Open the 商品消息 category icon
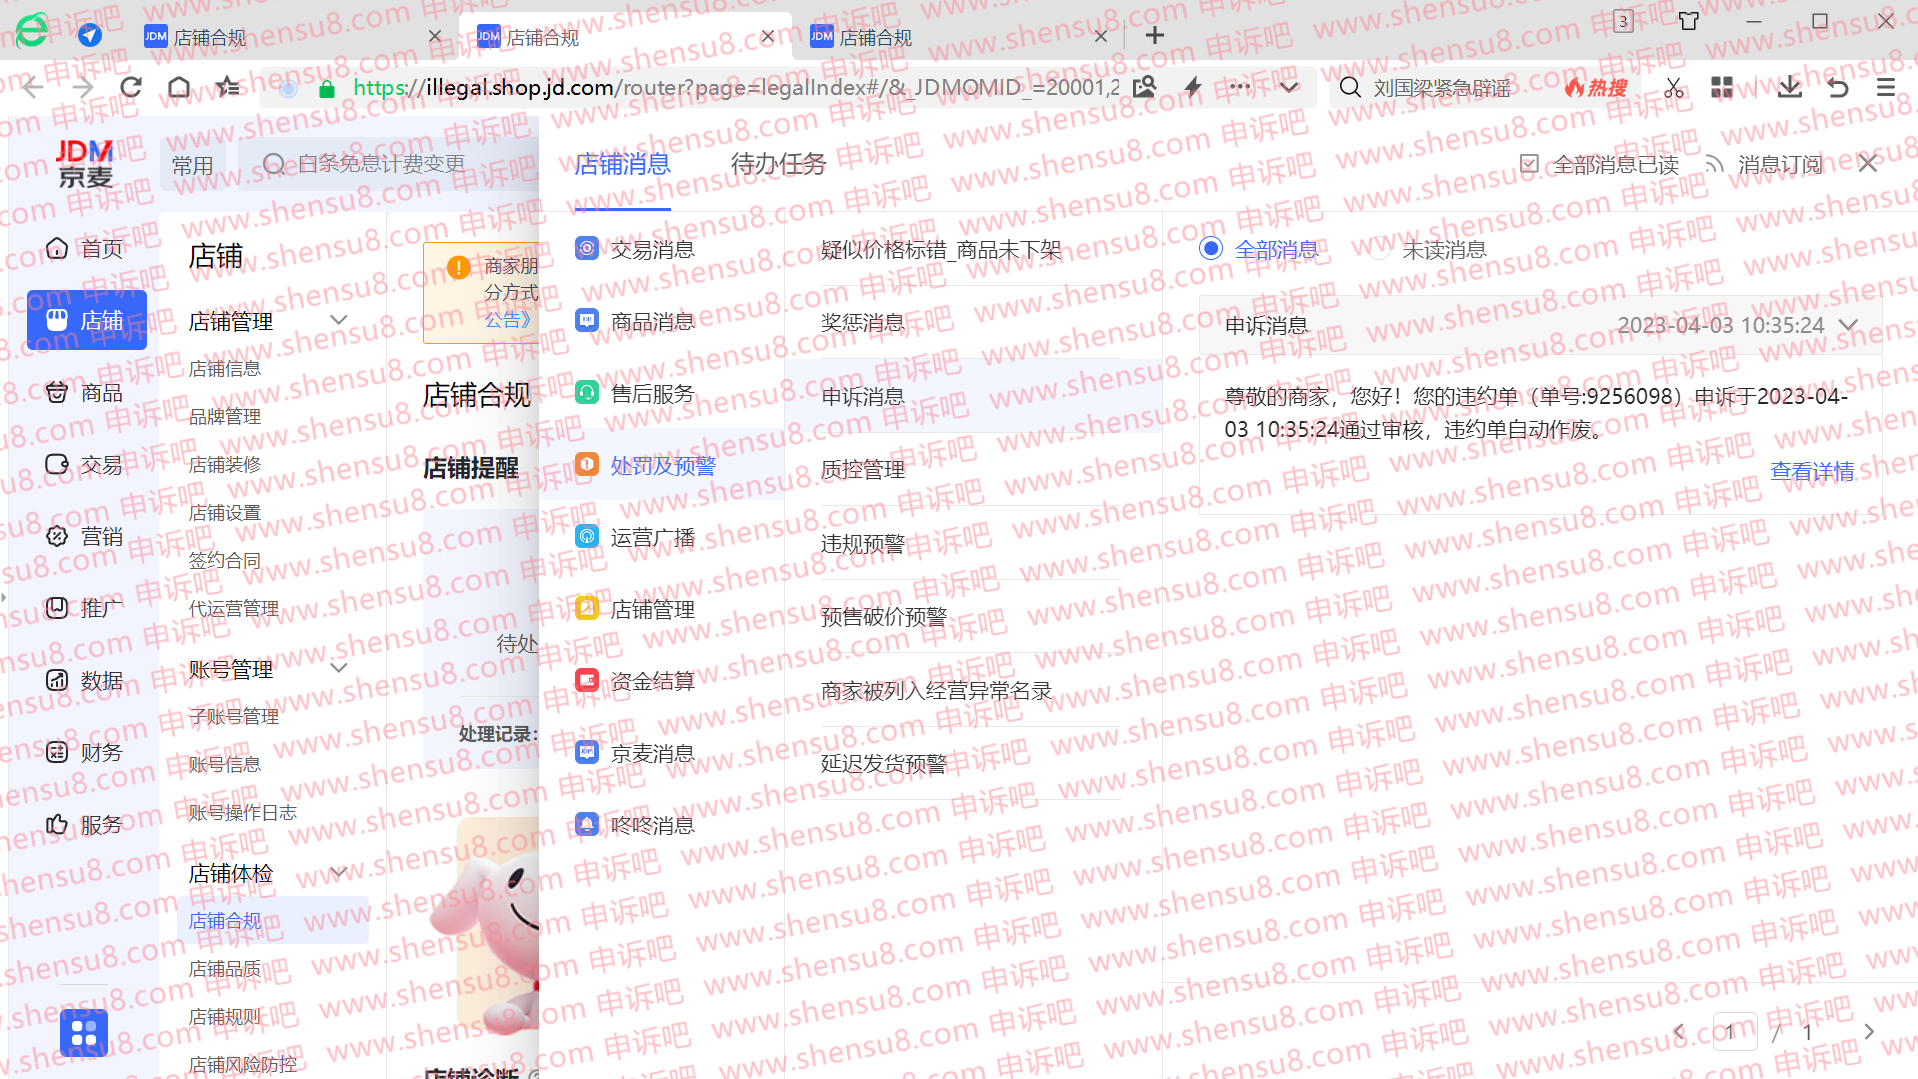The height and width of the screenshot is (1079, 1918). coord(587,321)
